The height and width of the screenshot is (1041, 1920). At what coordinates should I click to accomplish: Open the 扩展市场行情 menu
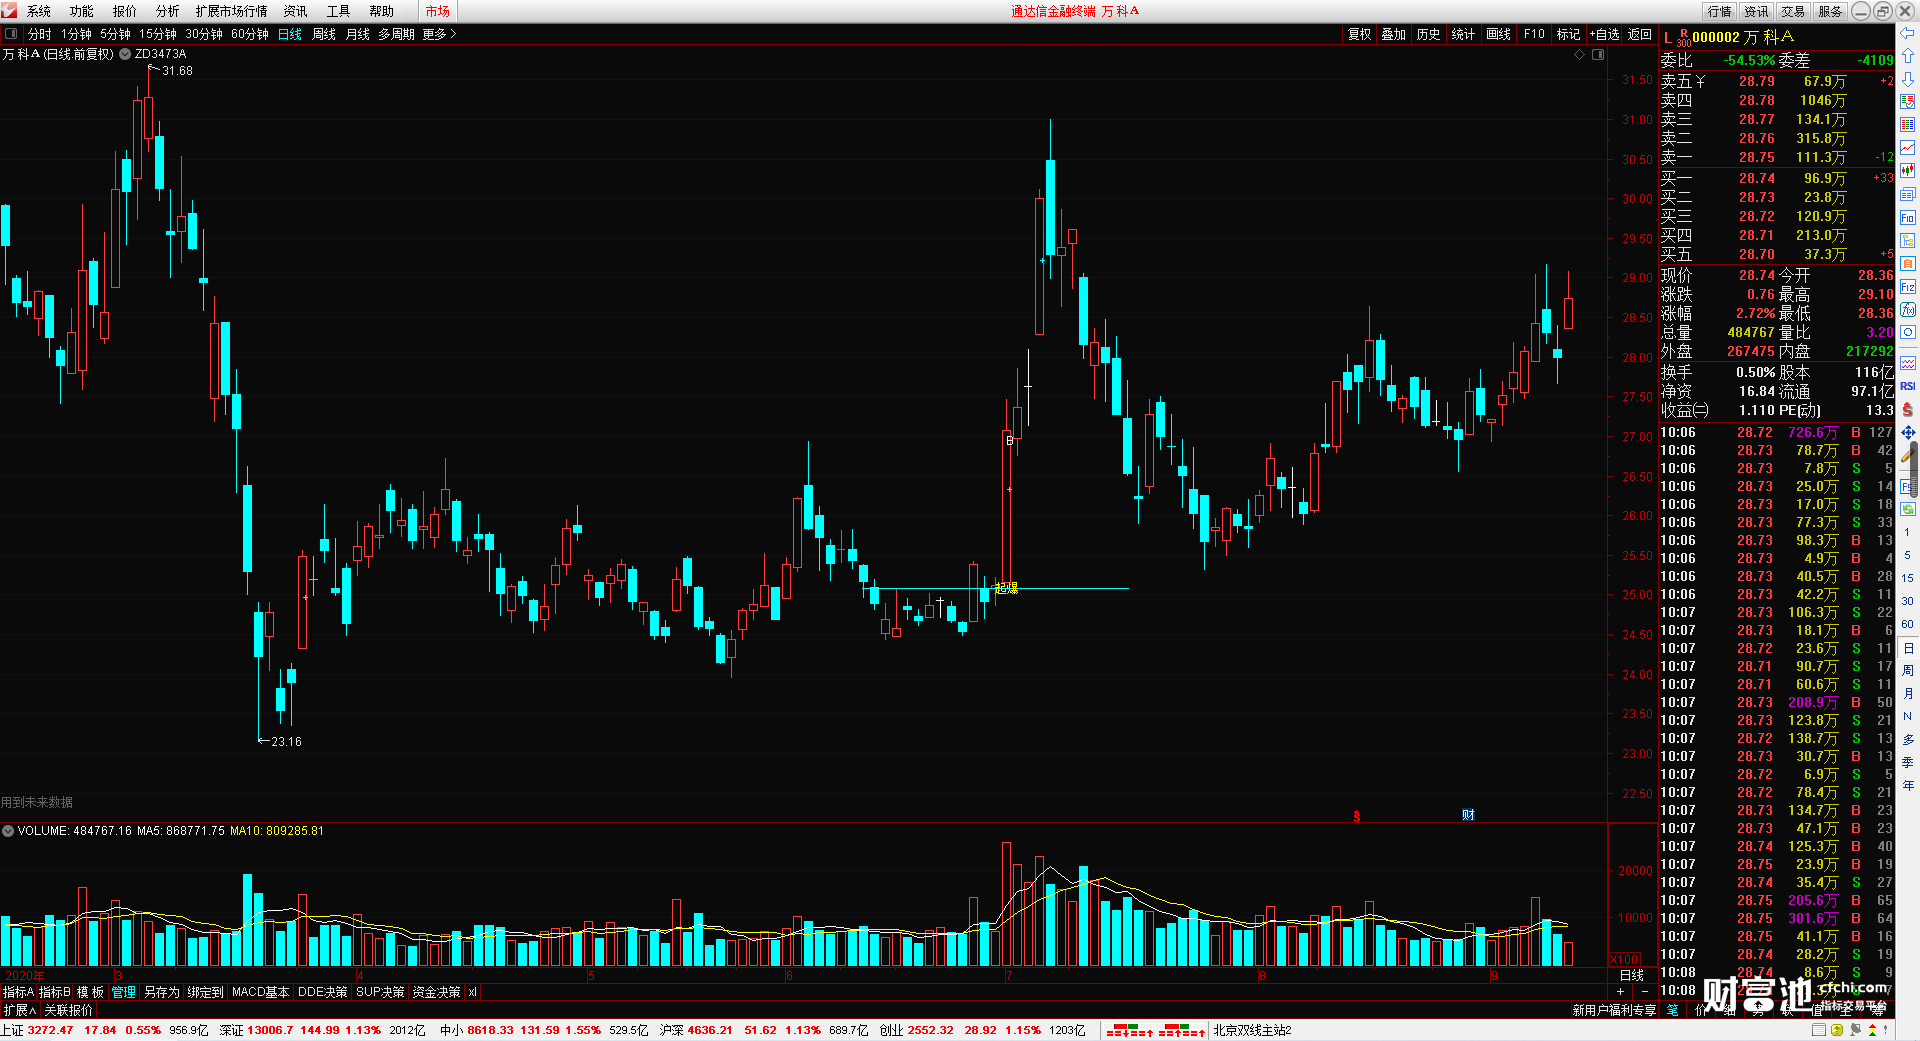(x=232, y=11)
